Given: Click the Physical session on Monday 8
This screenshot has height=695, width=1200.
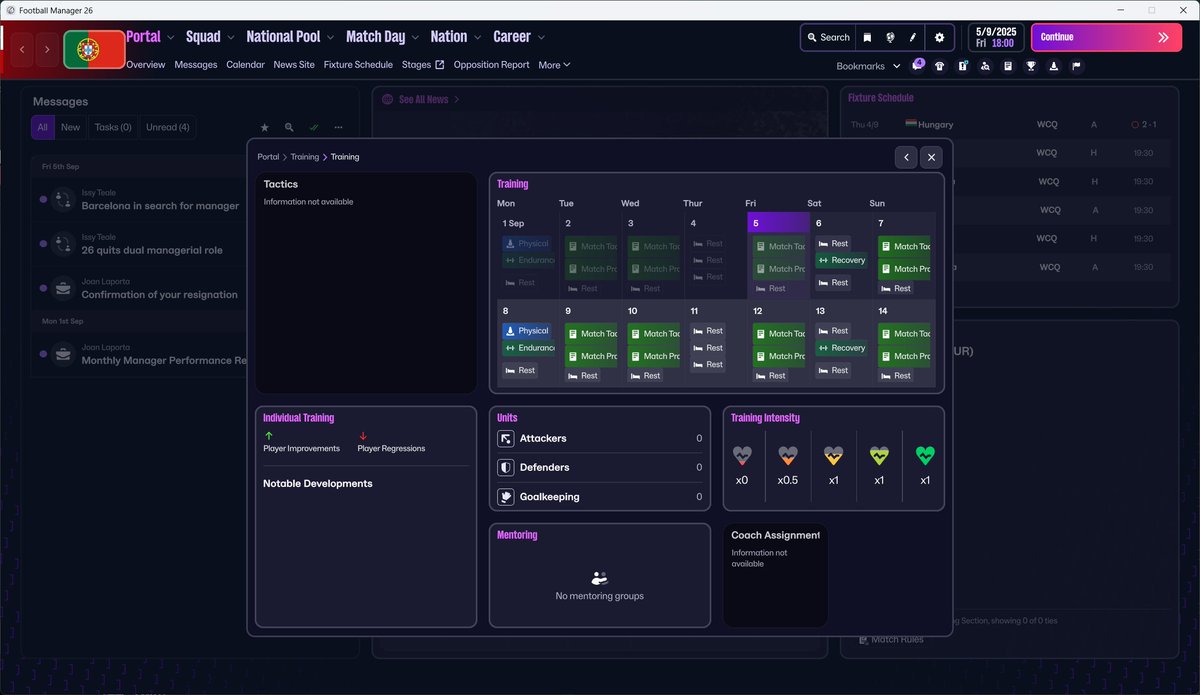Looking at the screenshot, I should [527, 331].
